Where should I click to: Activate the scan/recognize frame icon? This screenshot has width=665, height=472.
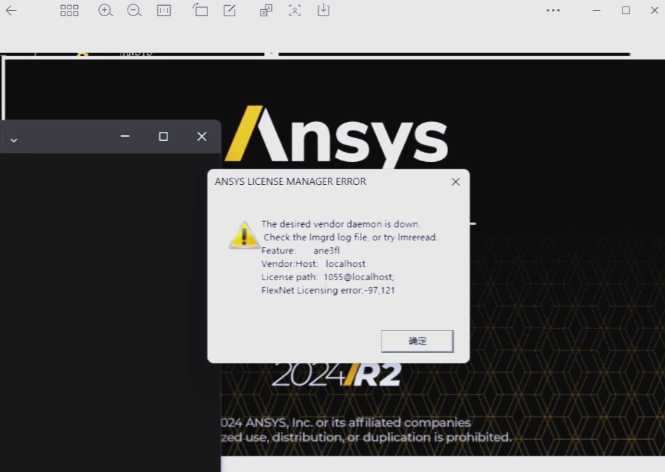click(295, 10)
